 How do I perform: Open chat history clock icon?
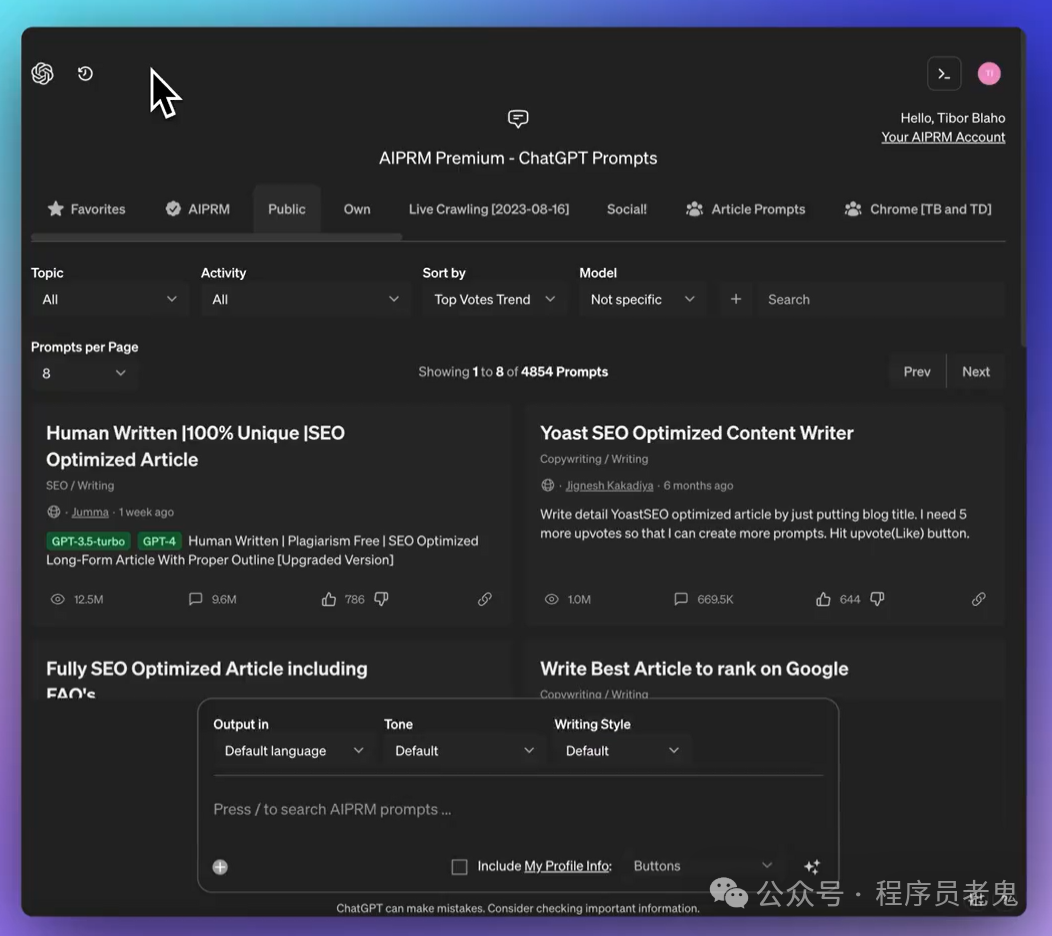tap(85, 73)
